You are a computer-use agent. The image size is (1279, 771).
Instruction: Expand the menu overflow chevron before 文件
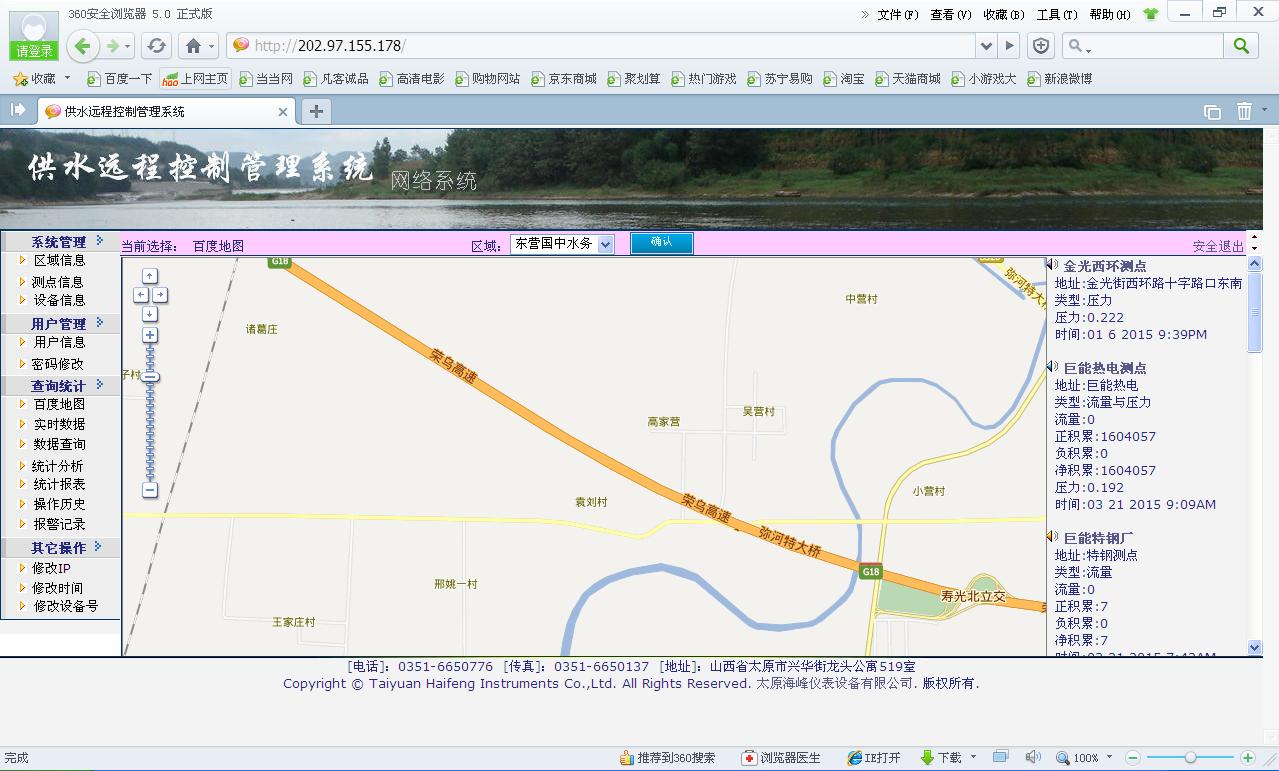tap(866, 14)
